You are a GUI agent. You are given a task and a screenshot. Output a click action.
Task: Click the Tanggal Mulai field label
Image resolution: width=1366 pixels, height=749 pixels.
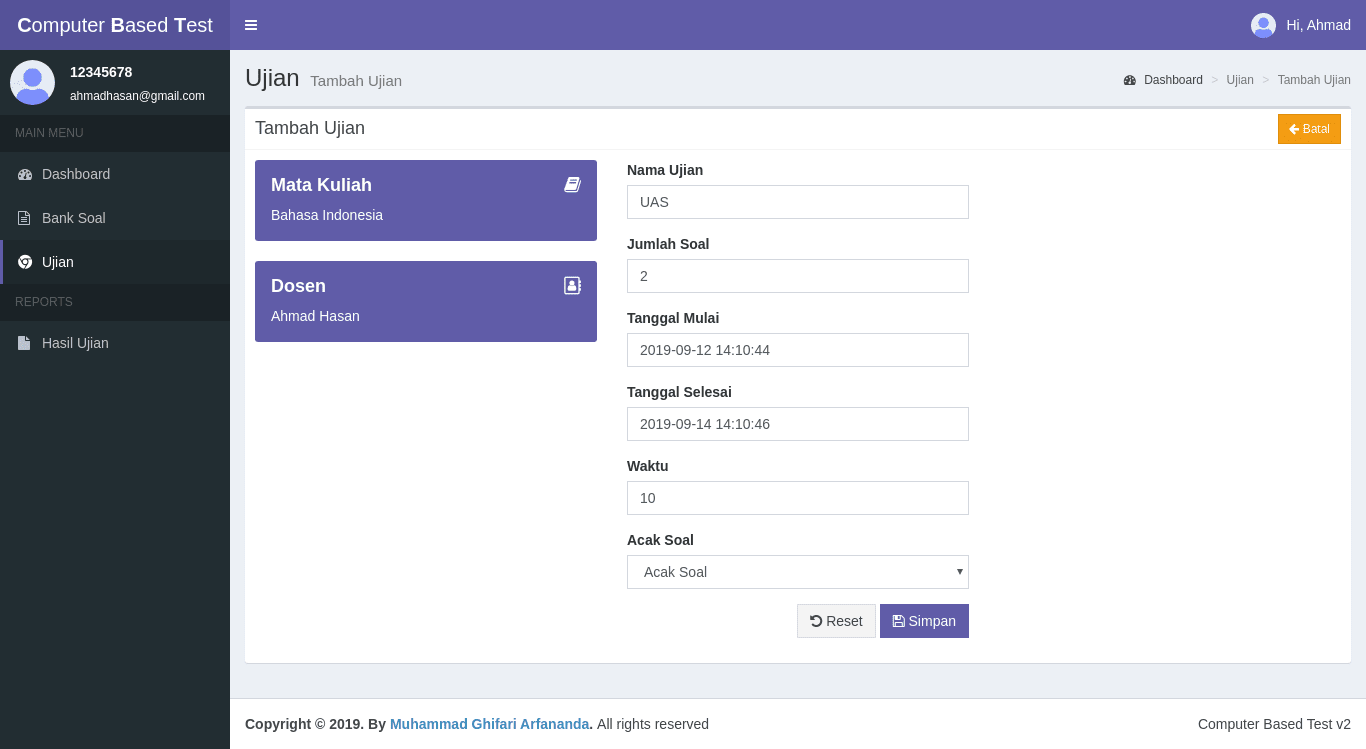coord(673,318)
